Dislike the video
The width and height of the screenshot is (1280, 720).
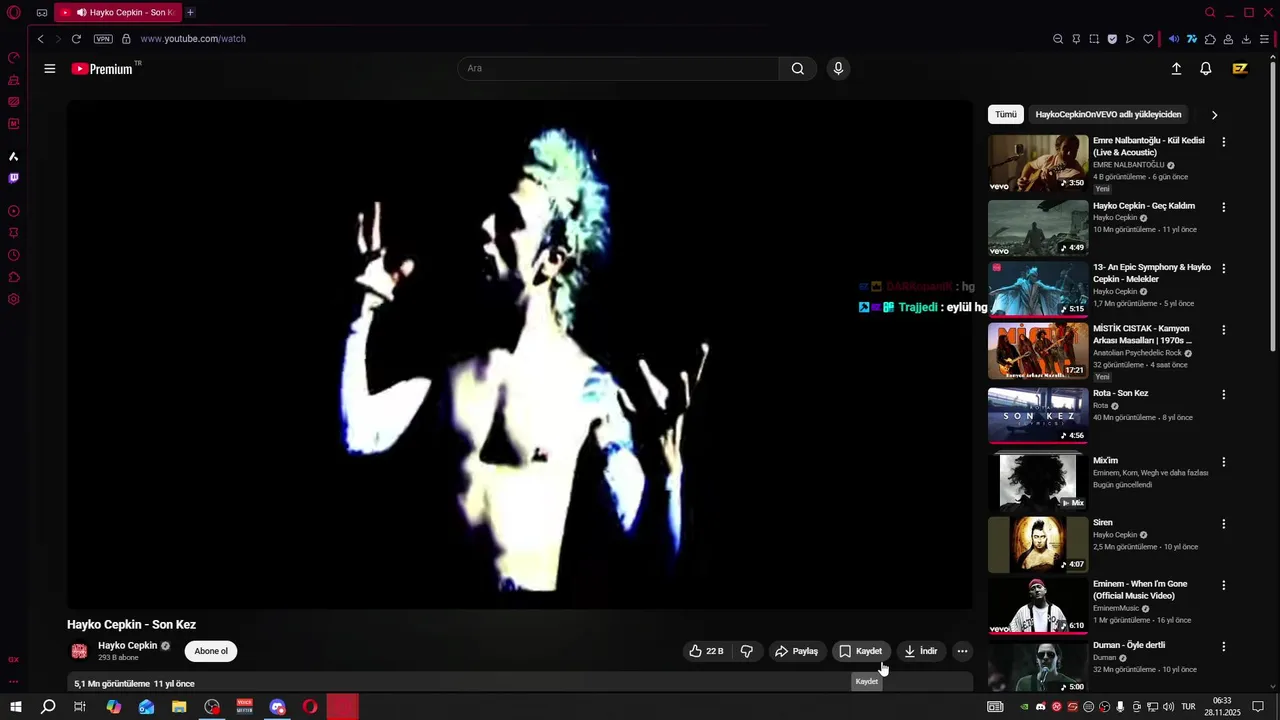[747, 651]
